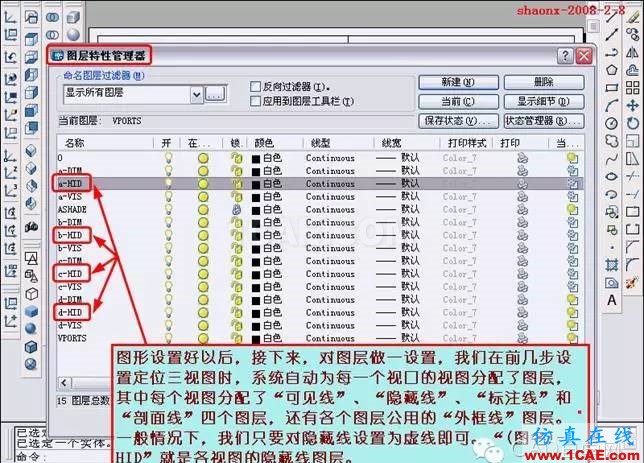Toggle on/off light bulb for layer 0
This screenshot has width=644, height=463.
point(168,158)
